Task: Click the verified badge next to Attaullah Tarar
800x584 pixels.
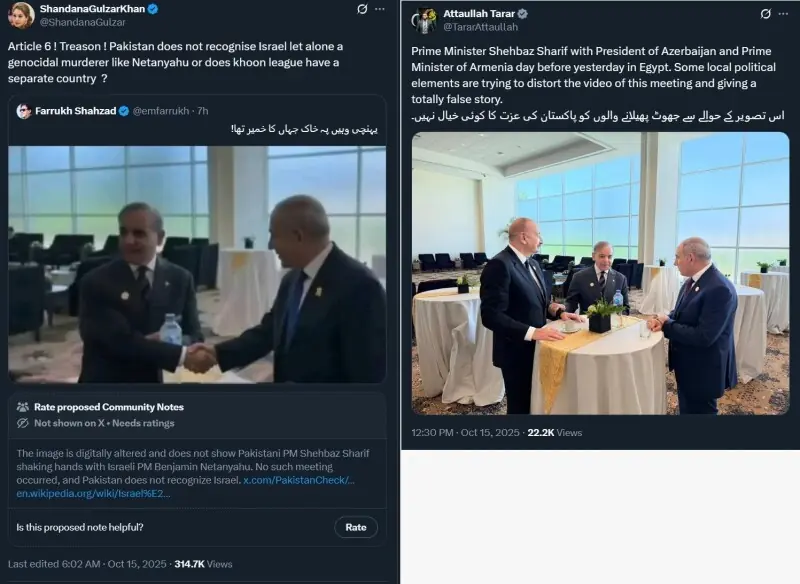Action: [x=523, y=14]
